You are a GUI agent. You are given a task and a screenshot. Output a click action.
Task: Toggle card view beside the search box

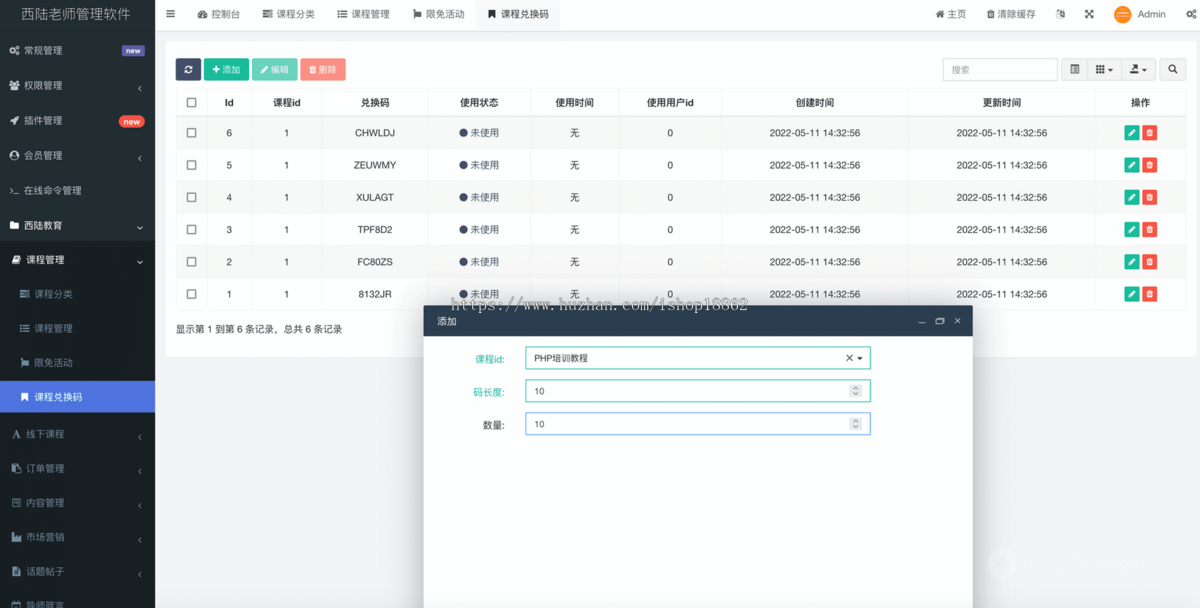point(1075,69)
